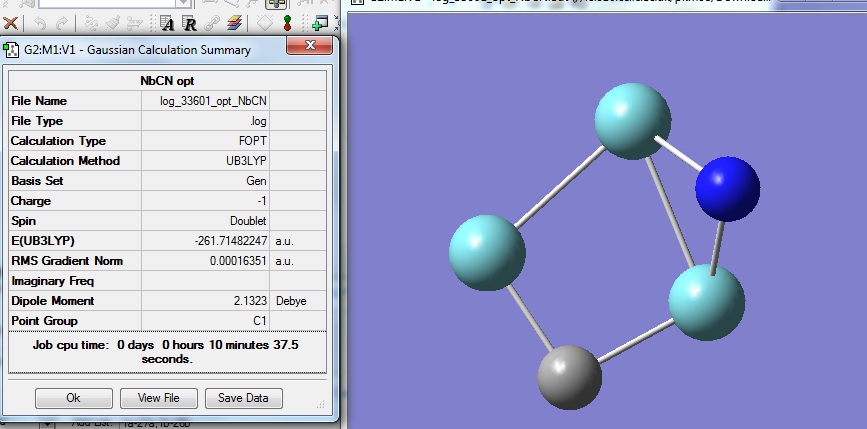
Task: Click the green and red atom icon
Action: tap(288, 22)
